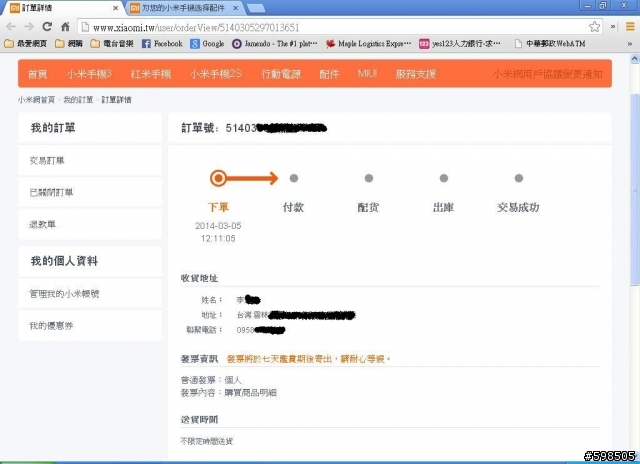Open the browser home page icon
Viewport: 640px width, 464px height.
click(x=65, y=27)
